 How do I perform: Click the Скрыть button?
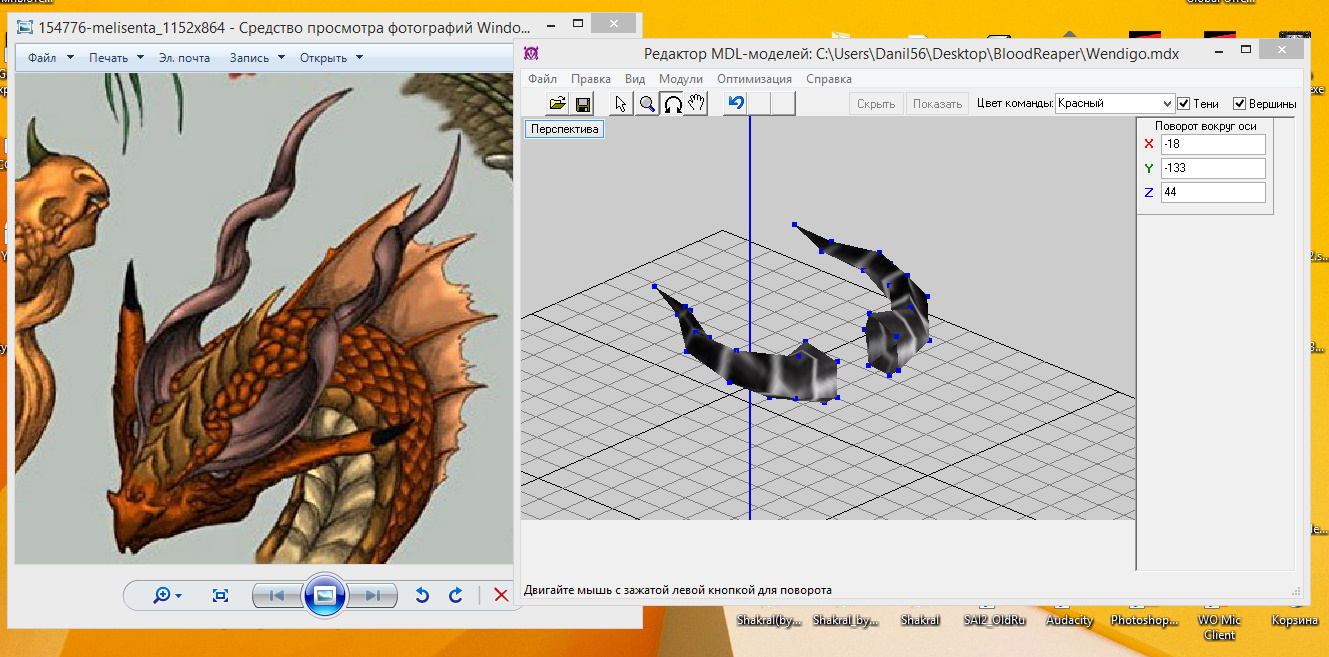pos(876,103)
